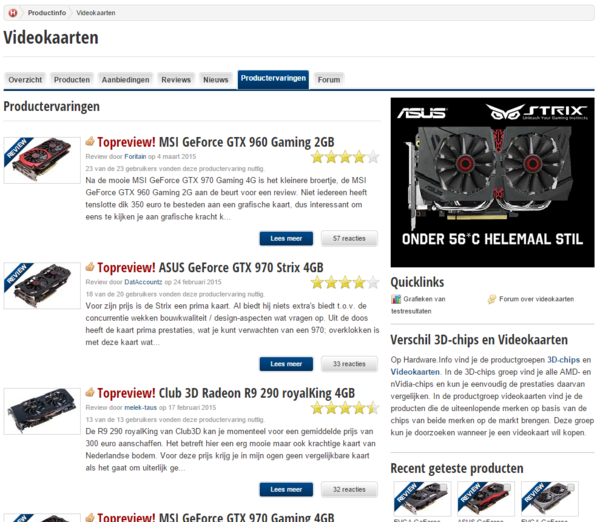The width and height of the screenshot is (600, 522).
Task: Click the Club 3D Radeon R9 290 thumbnail
Action: (x=42, y=411)
